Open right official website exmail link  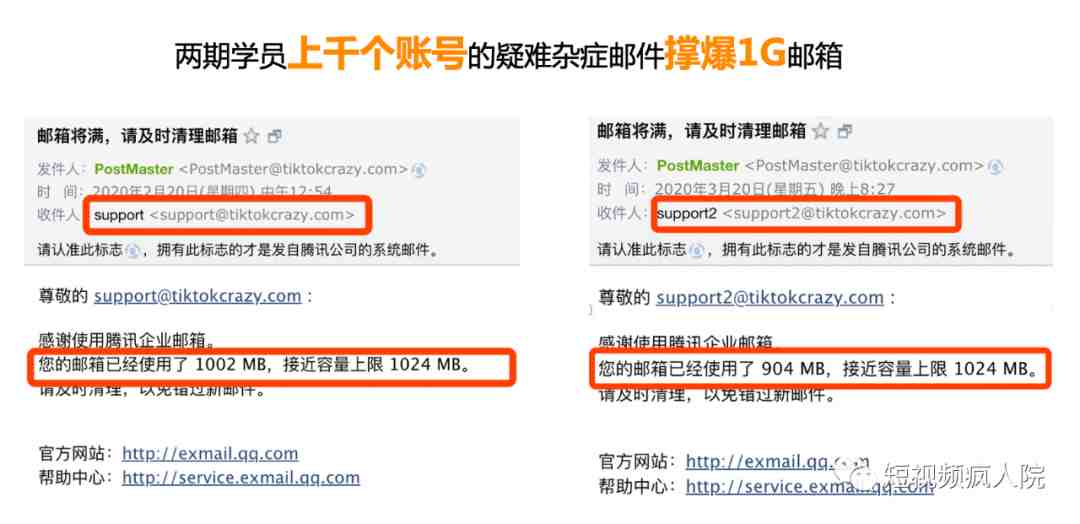click(777, 461)
